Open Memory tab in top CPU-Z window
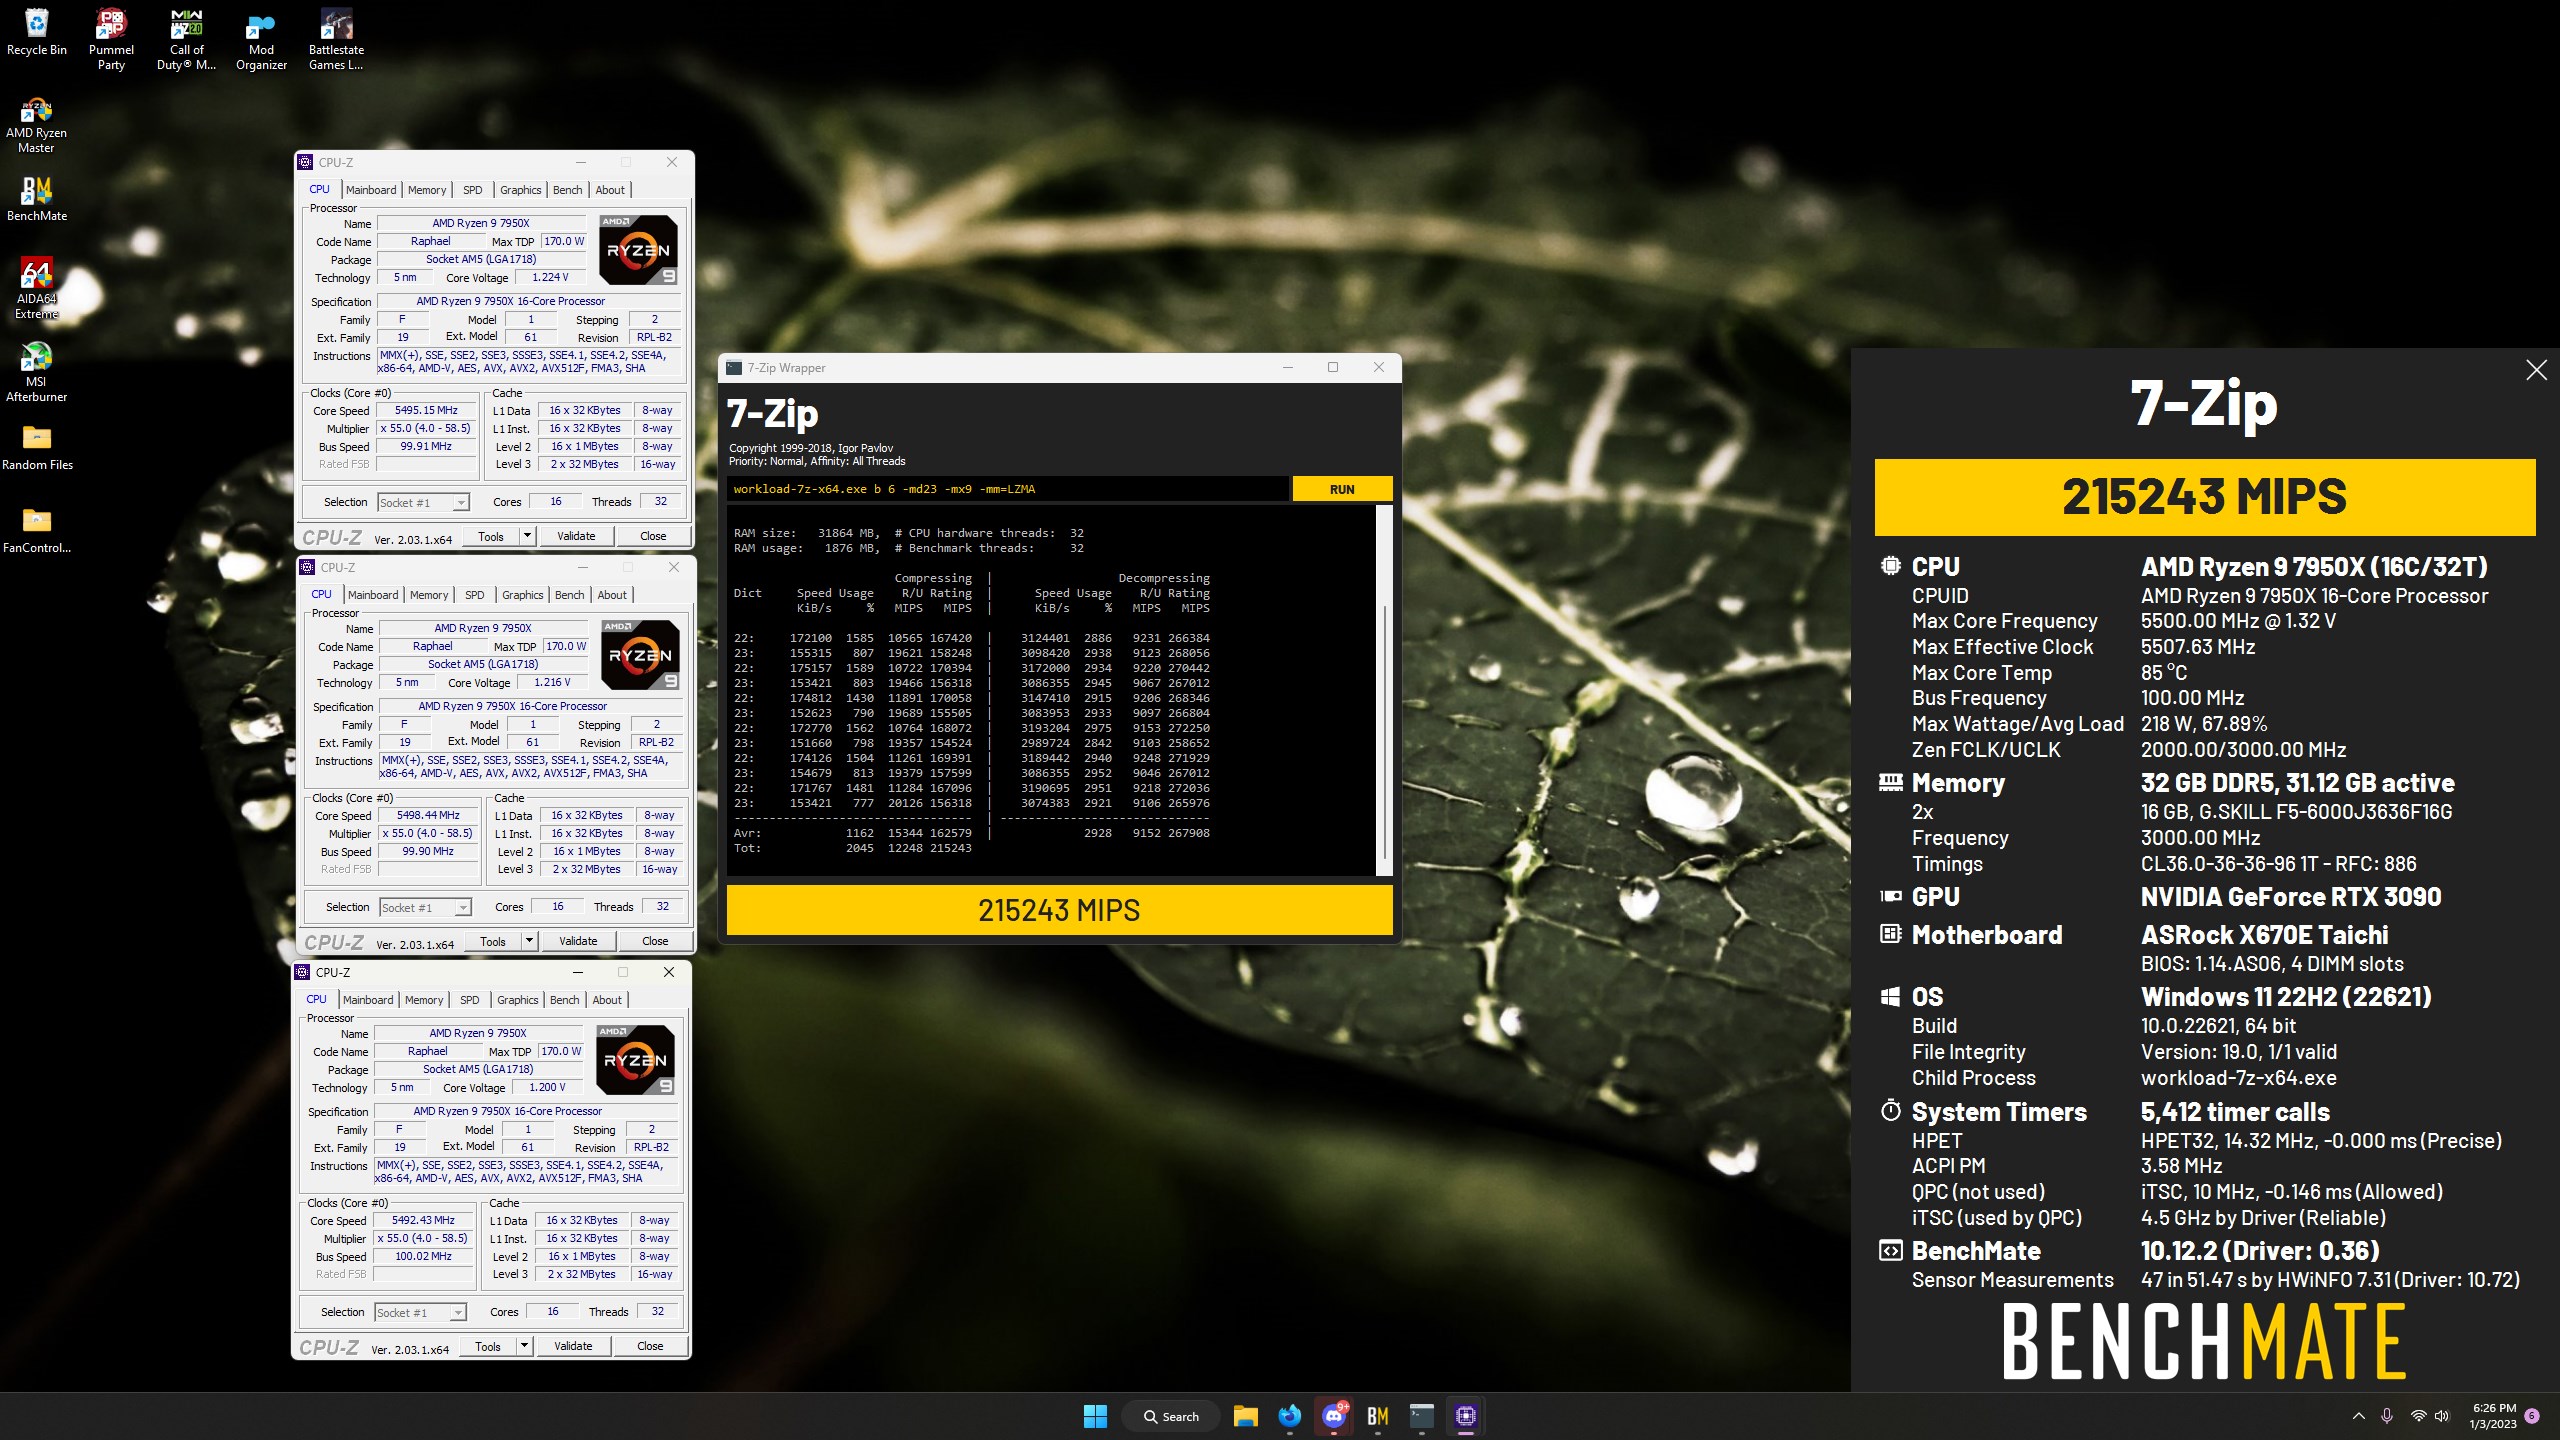The width and height of the screenshot is (2560, 1440). pos(427,190)
